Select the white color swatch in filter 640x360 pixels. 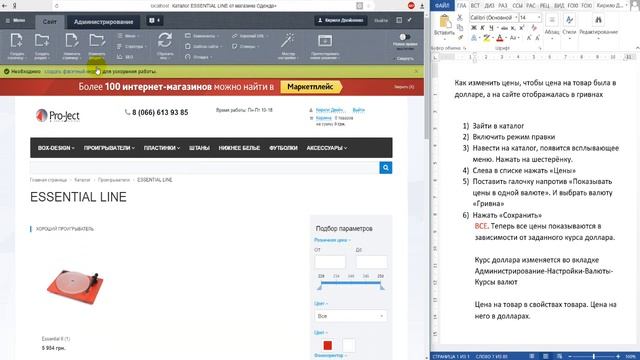(x=349, y=346)
